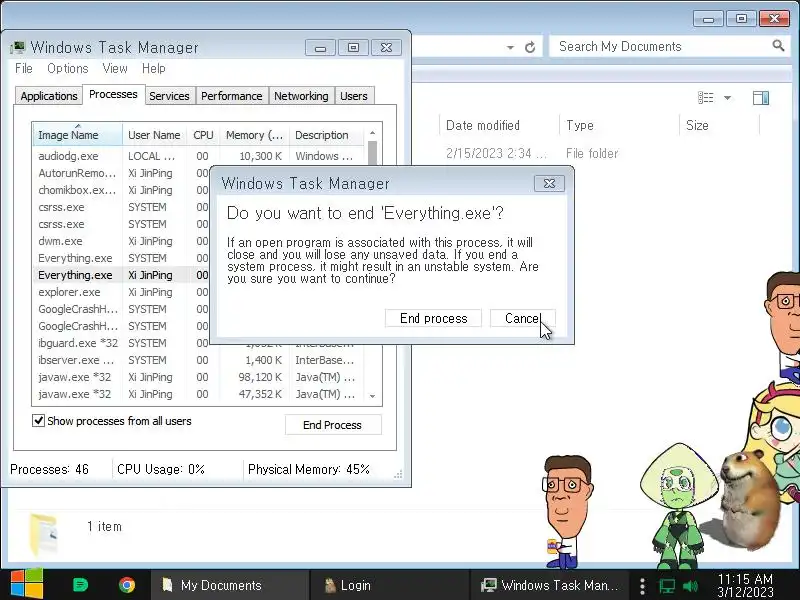Select AutorunRemo... process row
The image size is (800, 600).
click(121, 173)
